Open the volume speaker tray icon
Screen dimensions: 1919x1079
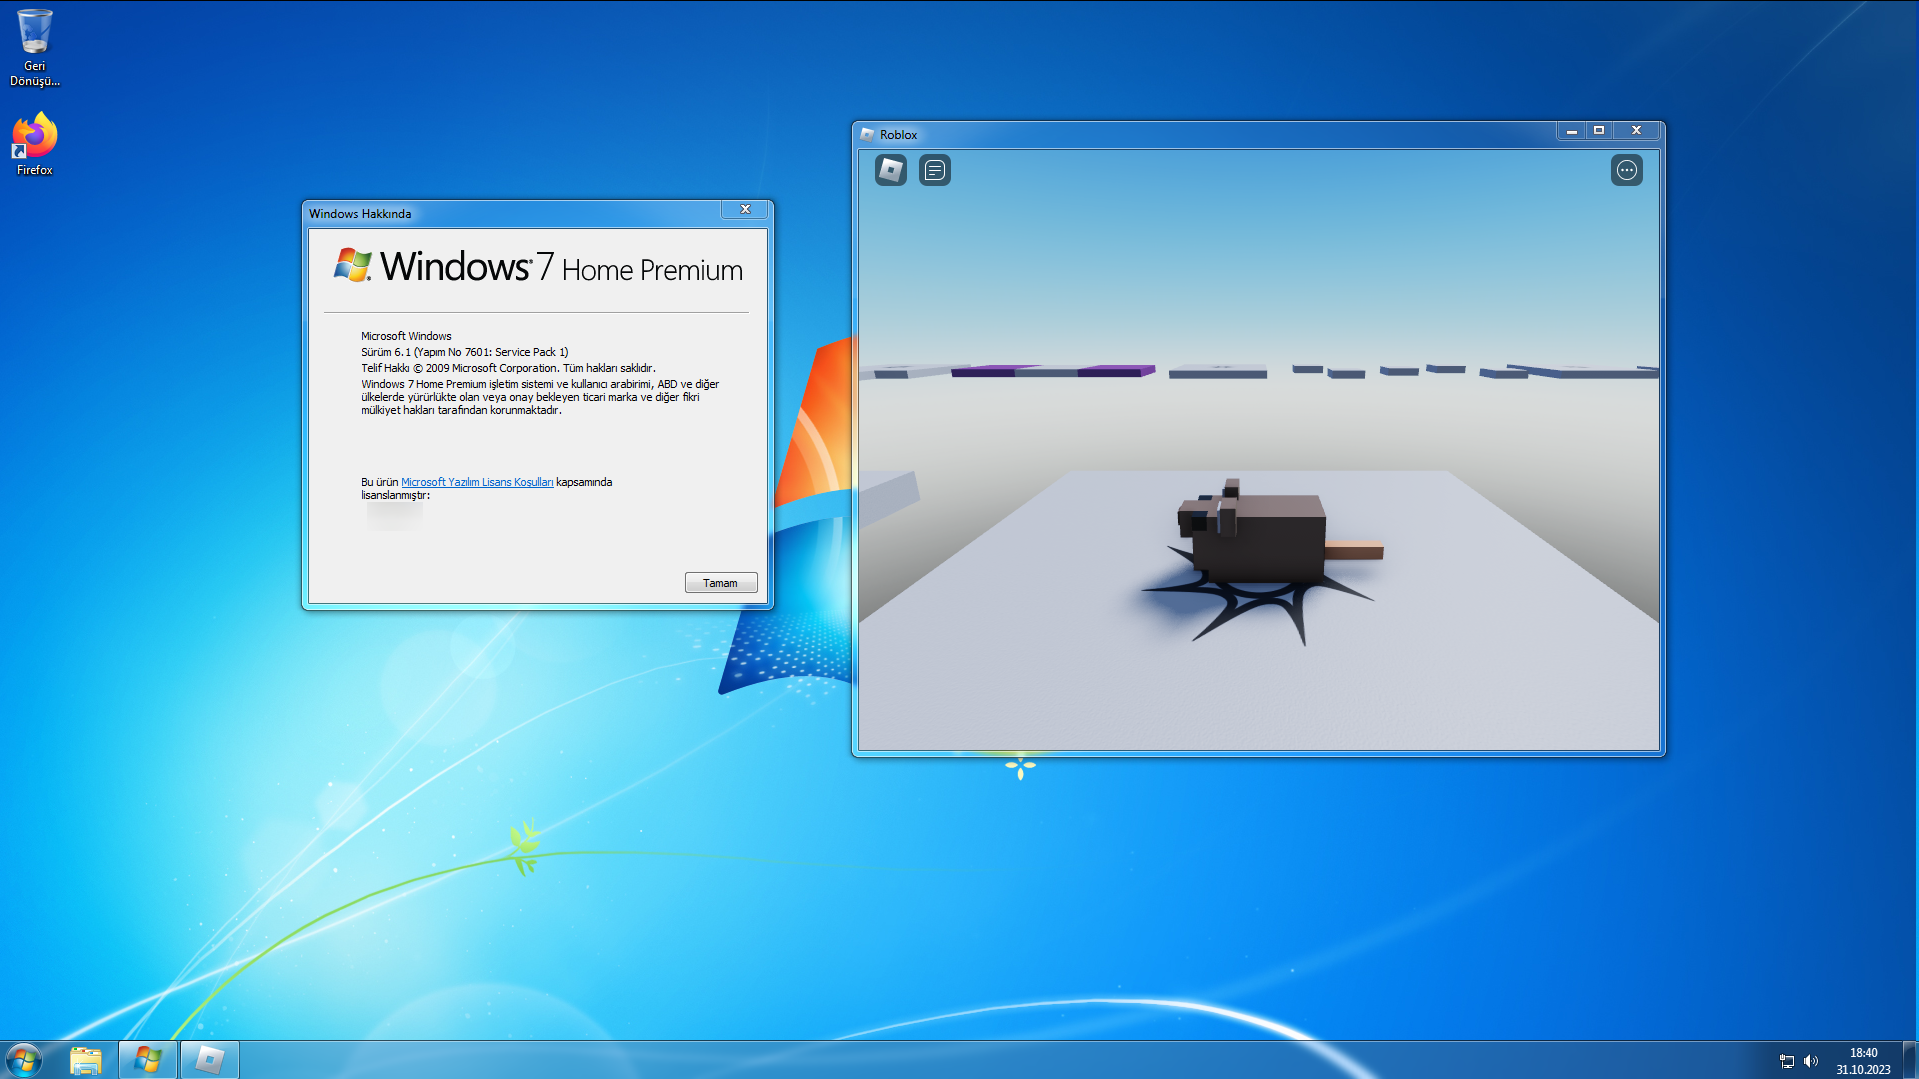[1811, 1061]
